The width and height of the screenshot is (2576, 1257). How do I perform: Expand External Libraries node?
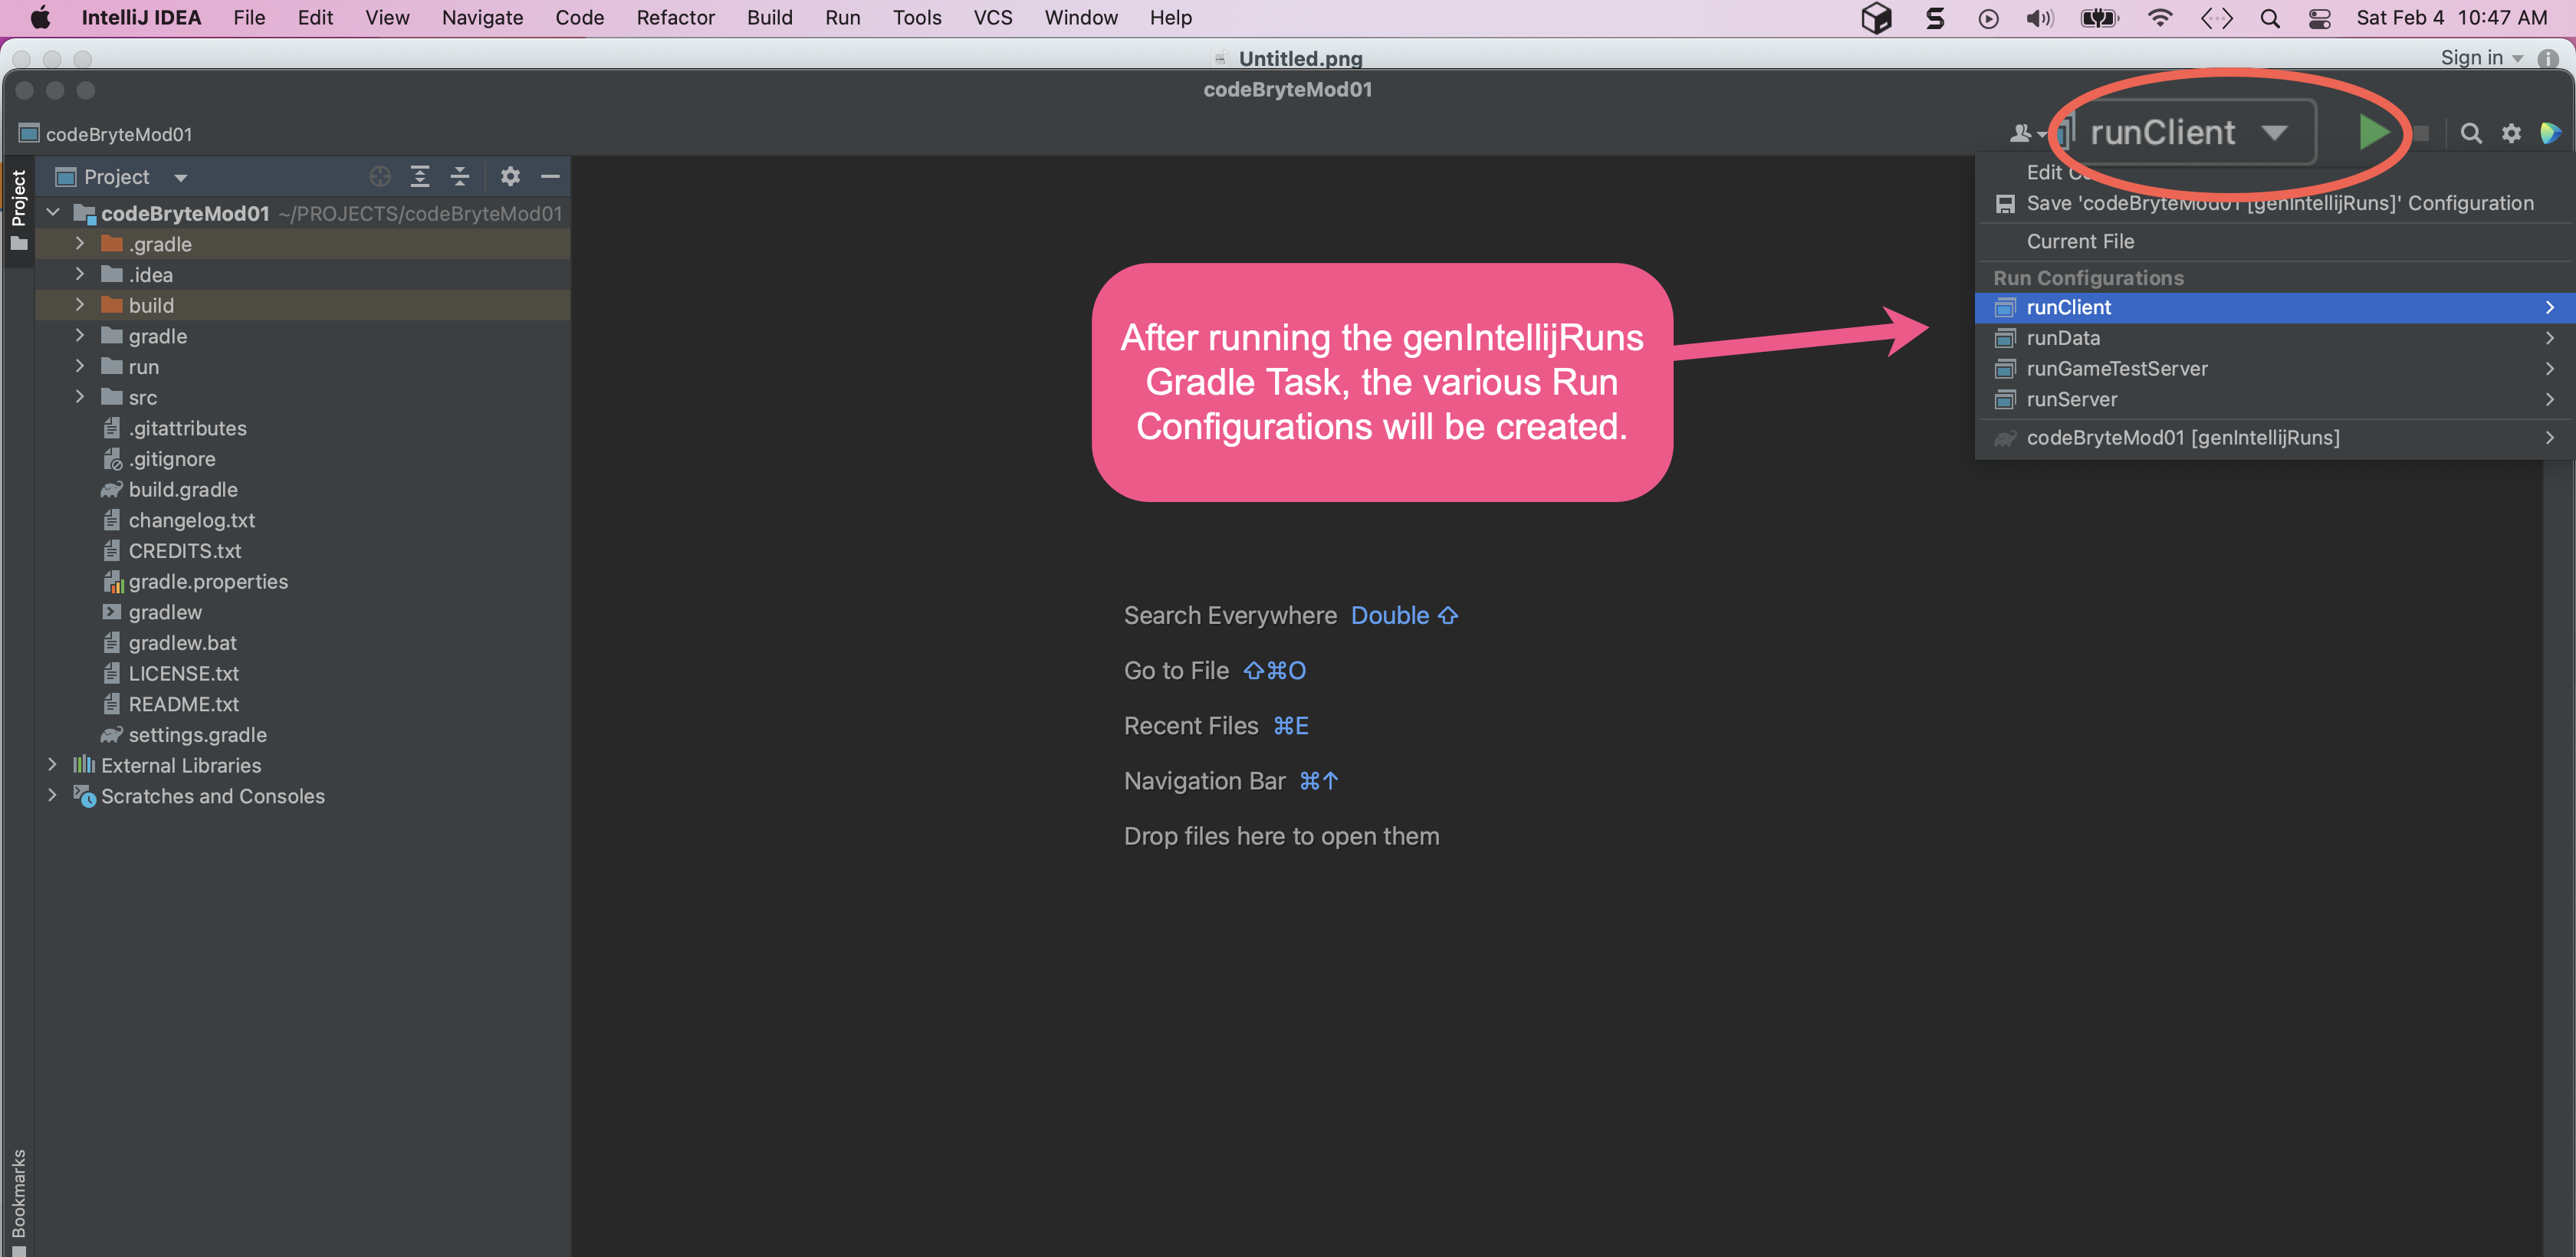click(x=53, y=765)
